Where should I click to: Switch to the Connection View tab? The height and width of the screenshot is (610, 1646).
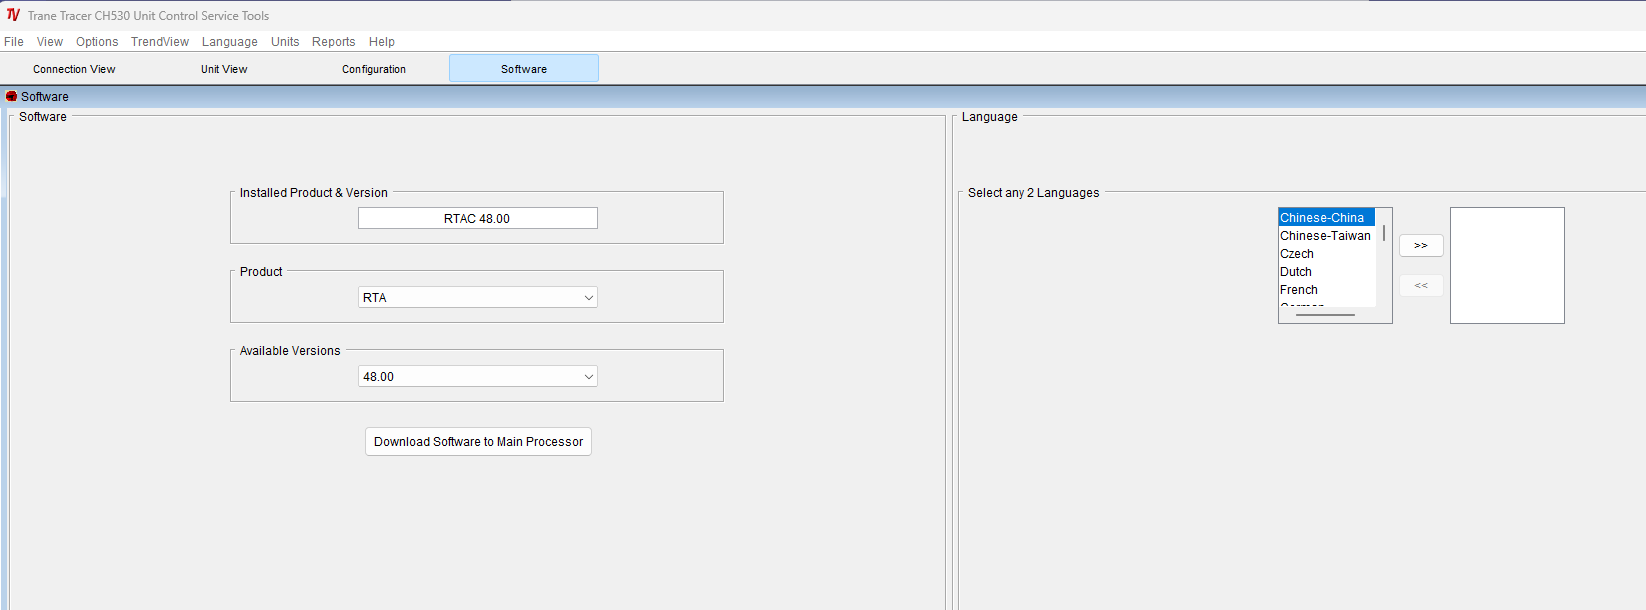pyautogui.click(x=74, y=69)
